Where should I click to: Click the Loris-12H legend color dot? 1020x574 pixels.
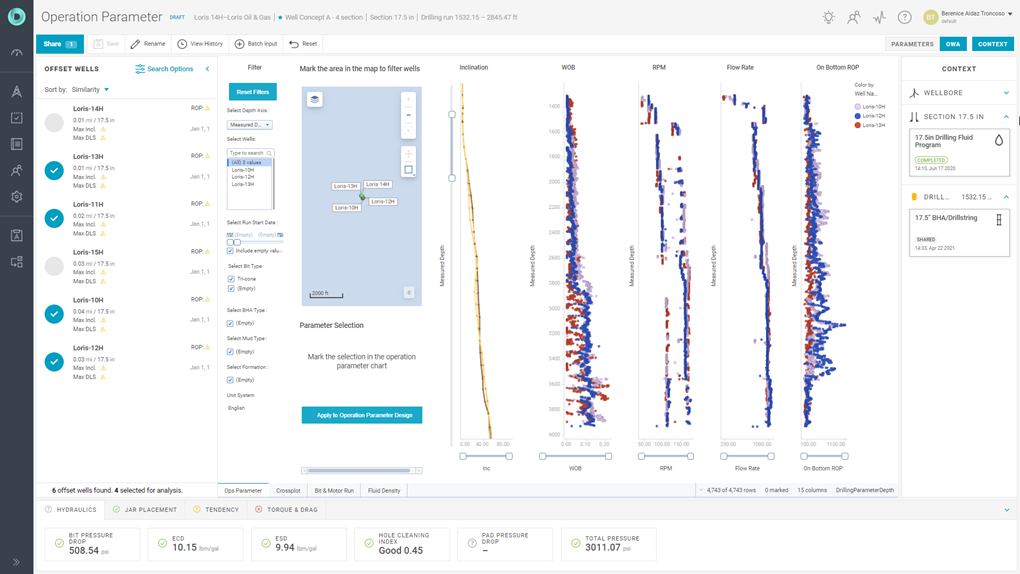click(857, 116)
